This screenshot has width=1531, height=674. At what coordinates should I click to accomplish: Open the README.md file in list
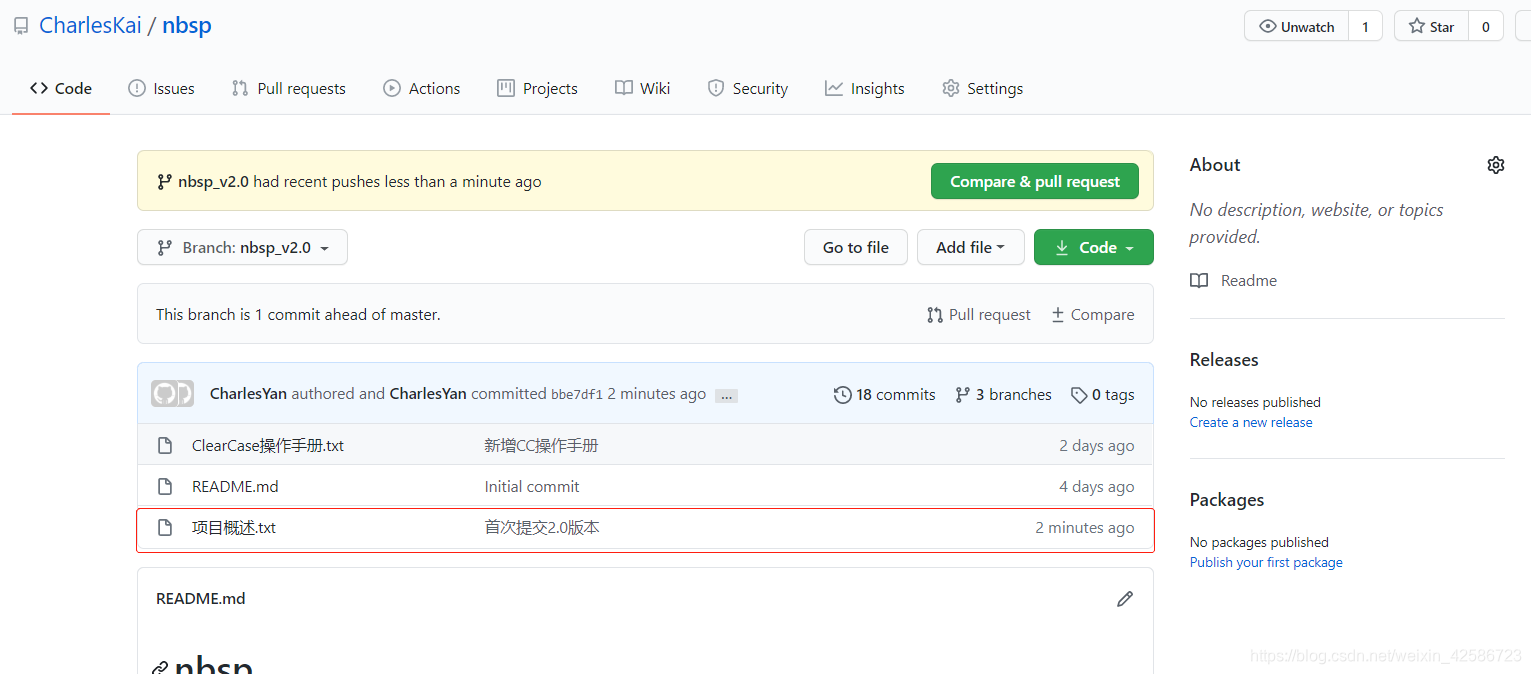[235, 486]
